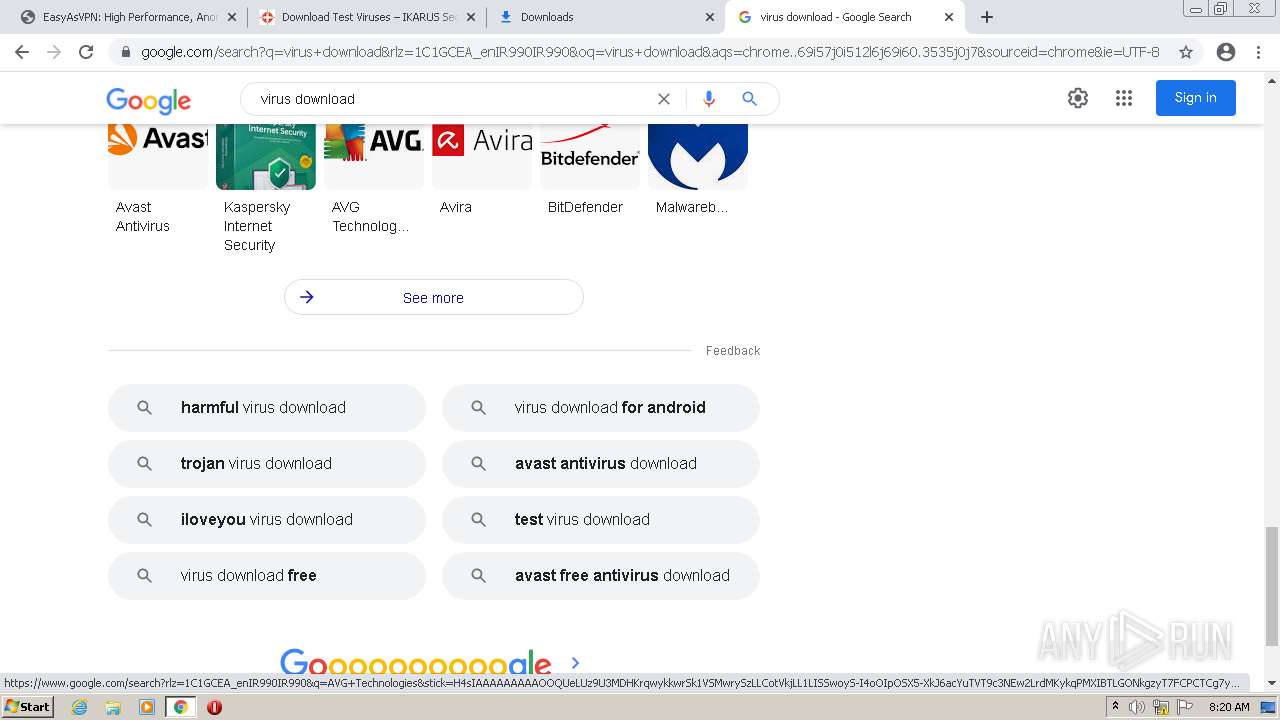Screen dimensions: 1280x720
Task: Sign in to Google
Action: (1196, 98)
